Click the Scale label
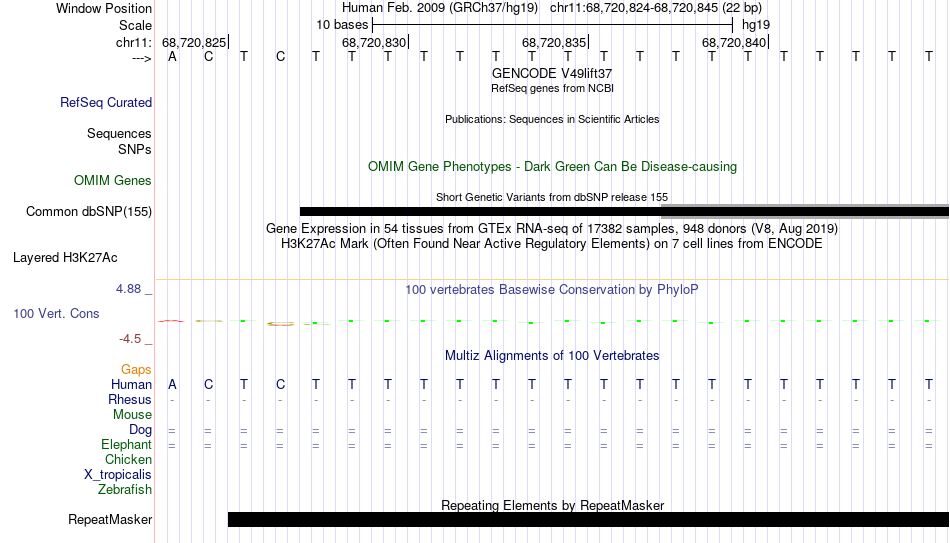This screenshot has width=950, height=543. (x=135, y=25)
